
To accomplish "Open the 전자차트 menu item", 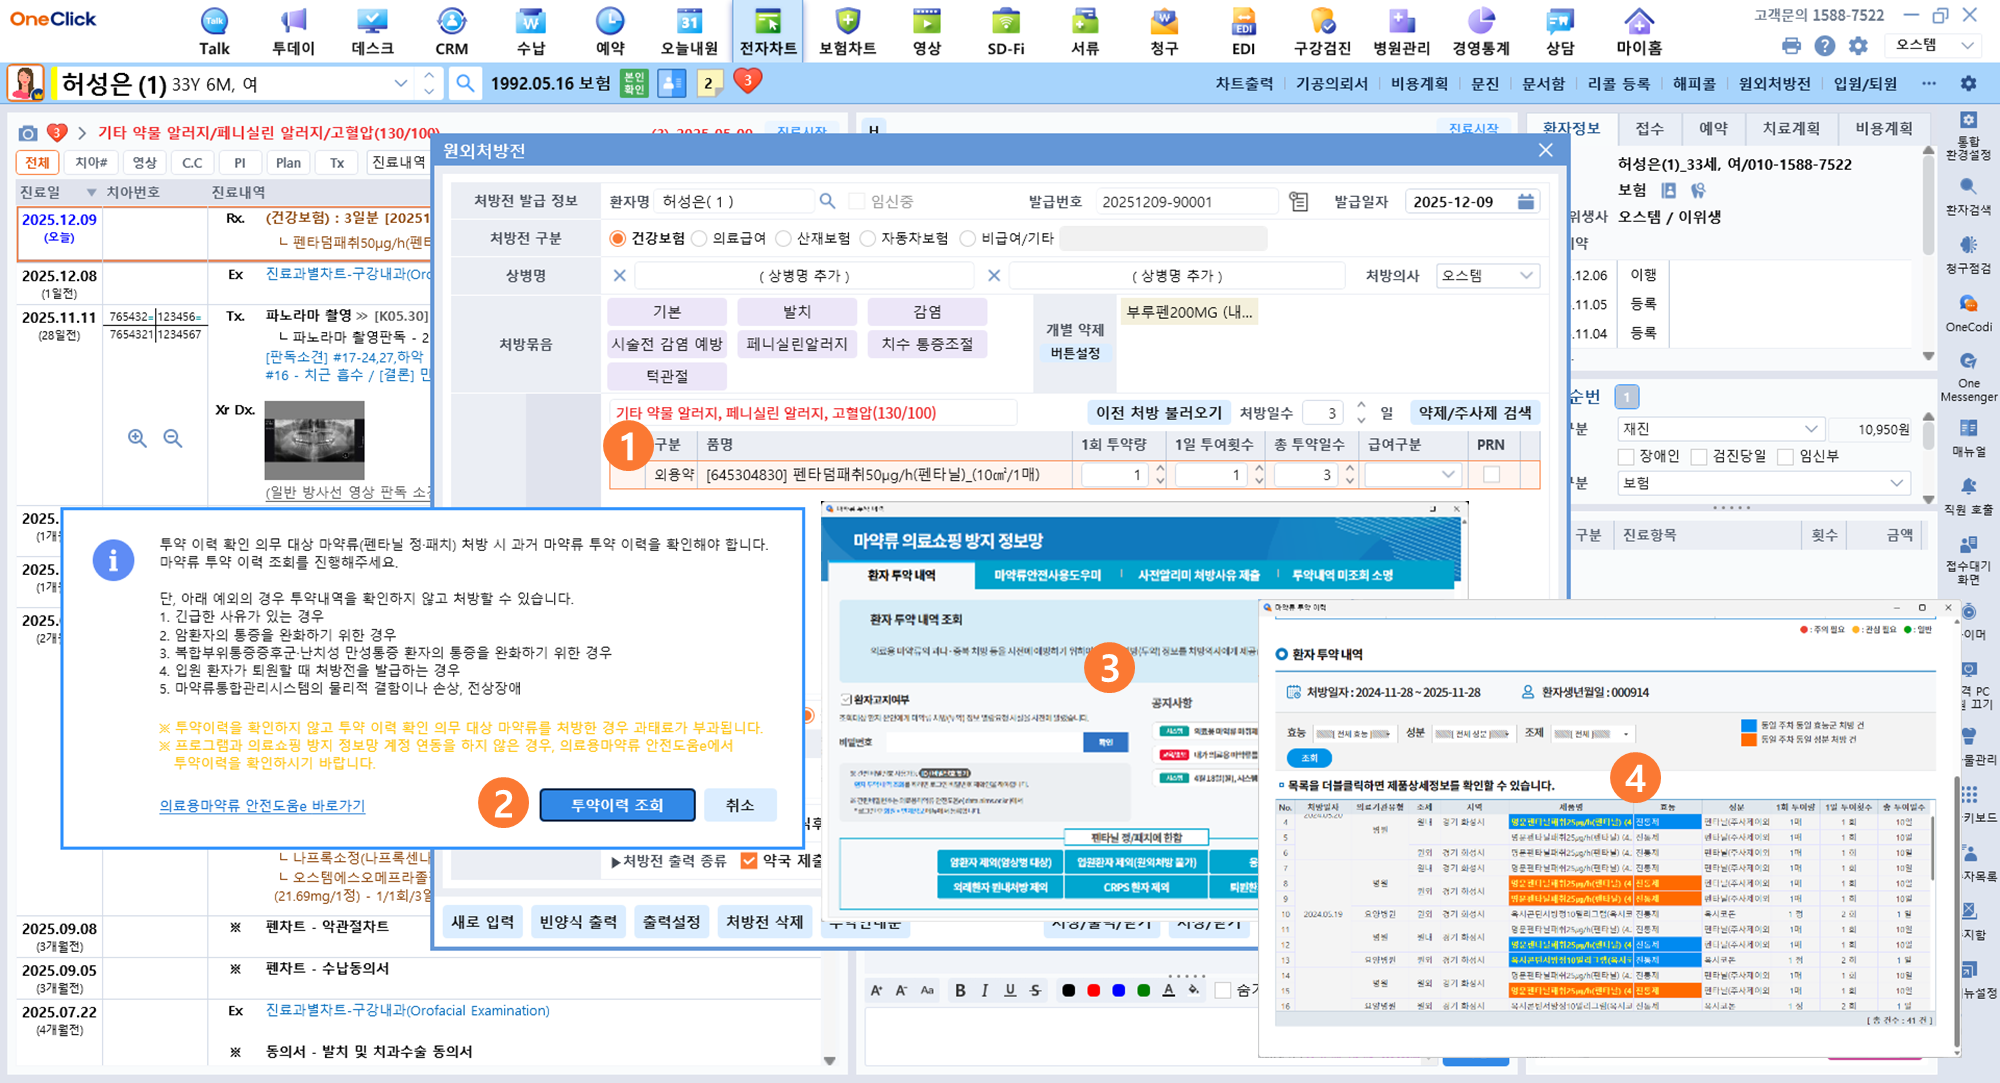I will [x=767, y=31].
